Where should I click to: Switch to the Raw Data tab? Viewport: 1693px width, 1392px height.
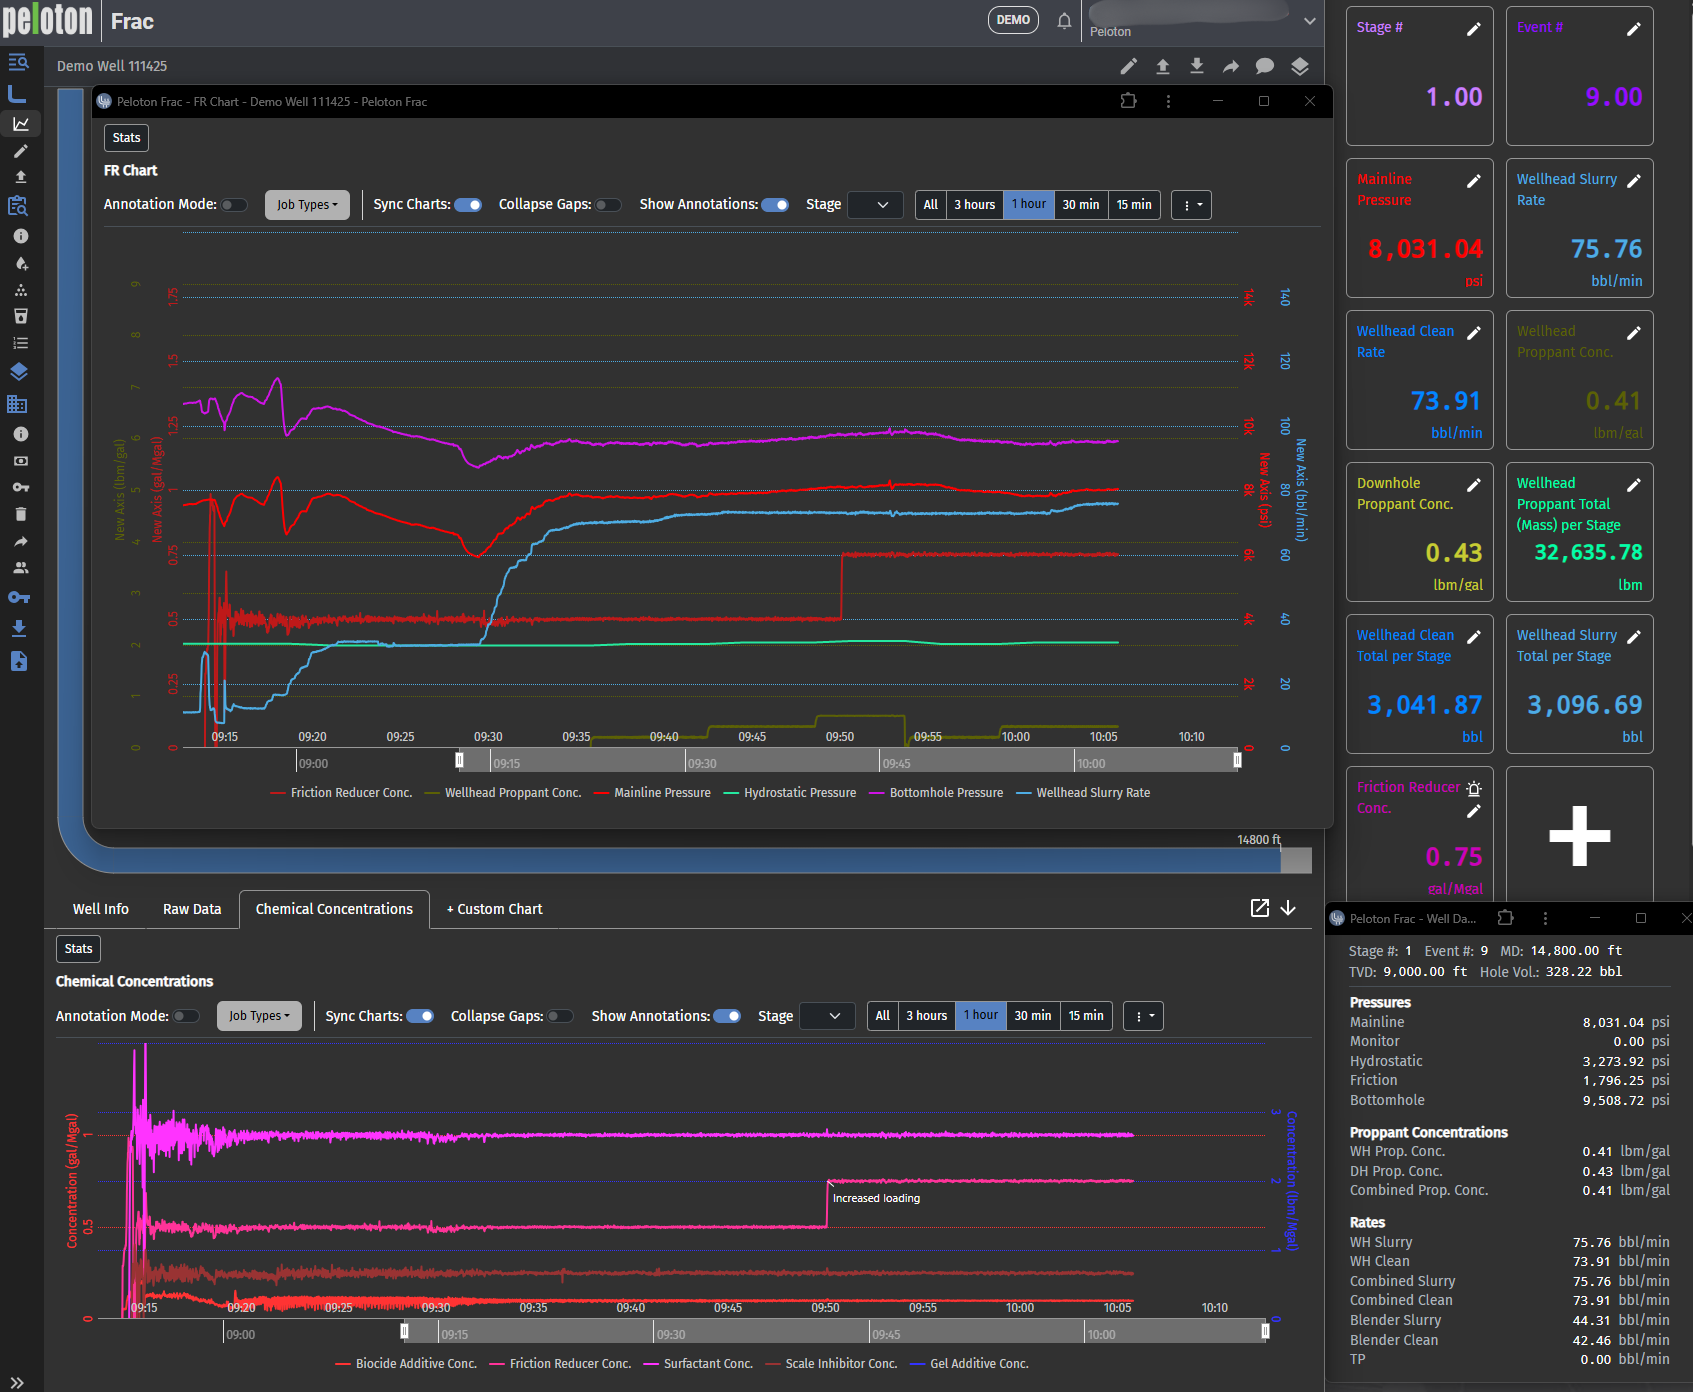click(192, 909)
